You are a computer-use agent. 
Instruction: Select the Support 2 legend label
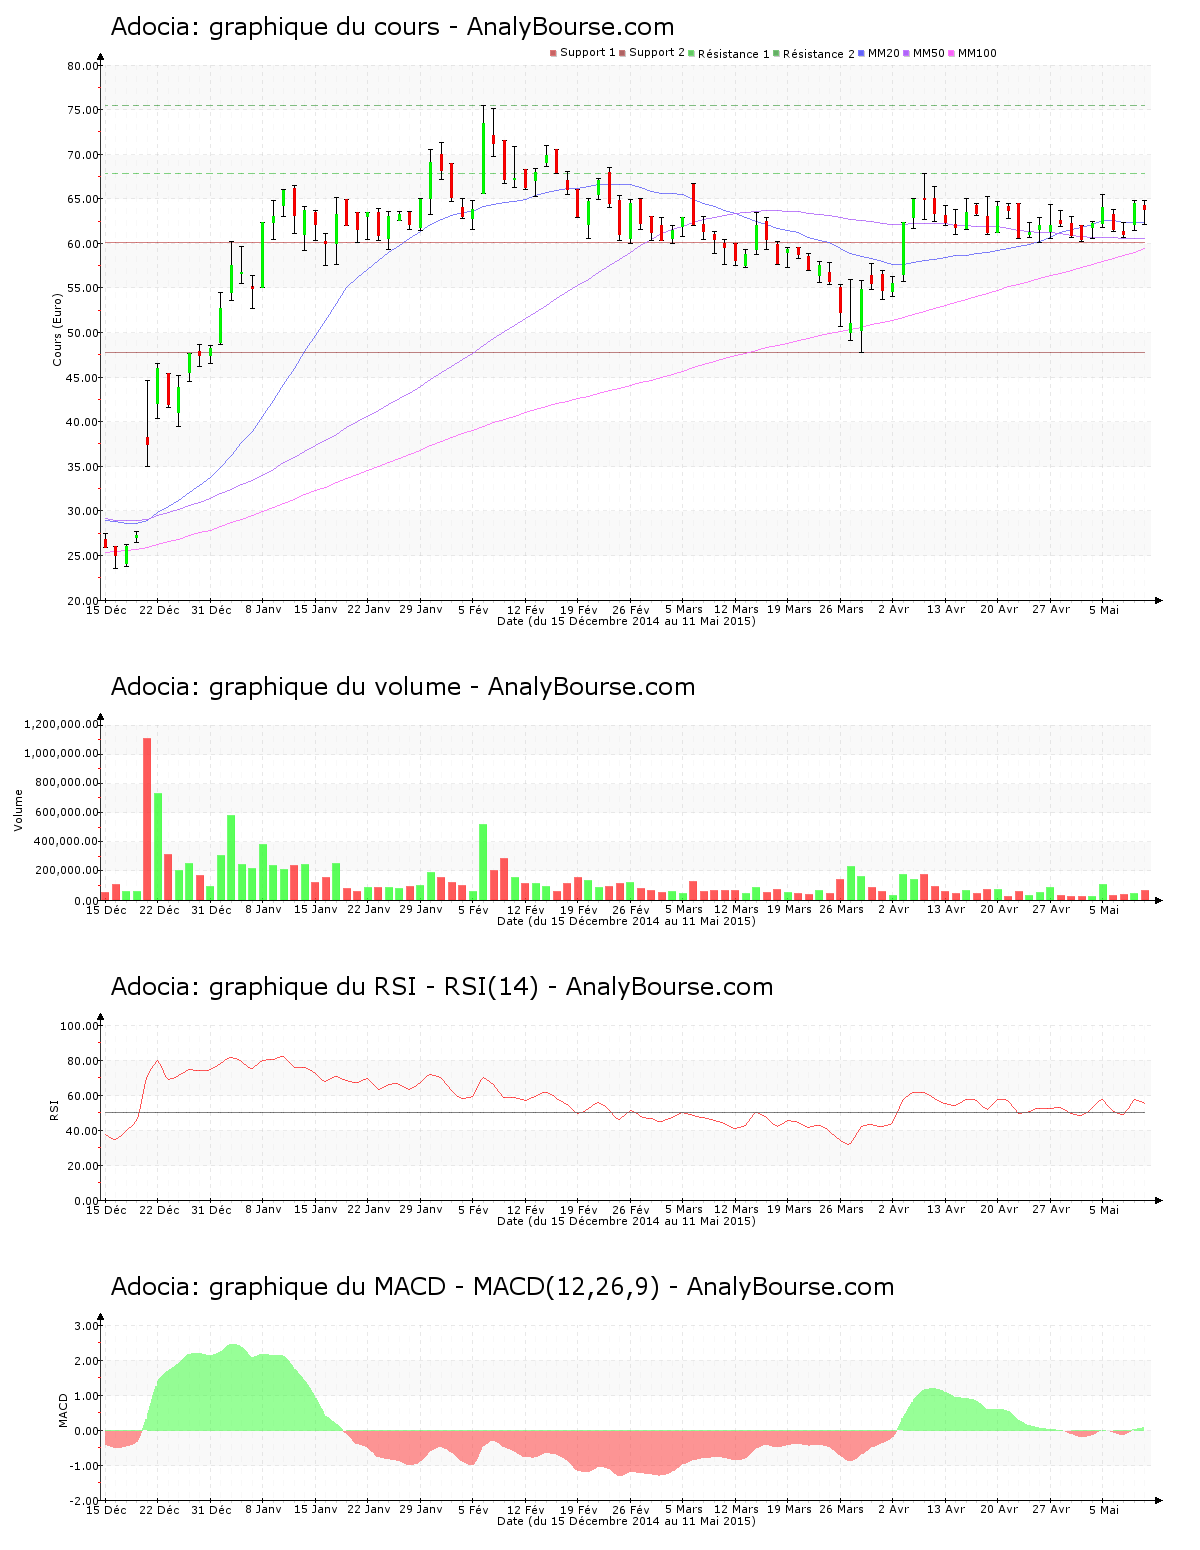(x=657, y=53)
